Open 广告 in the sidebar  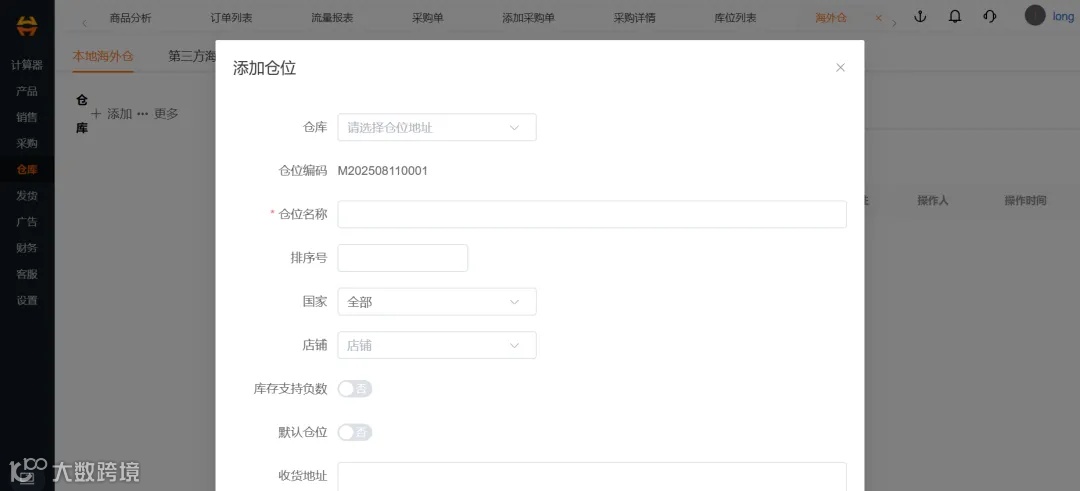(27, 222)
